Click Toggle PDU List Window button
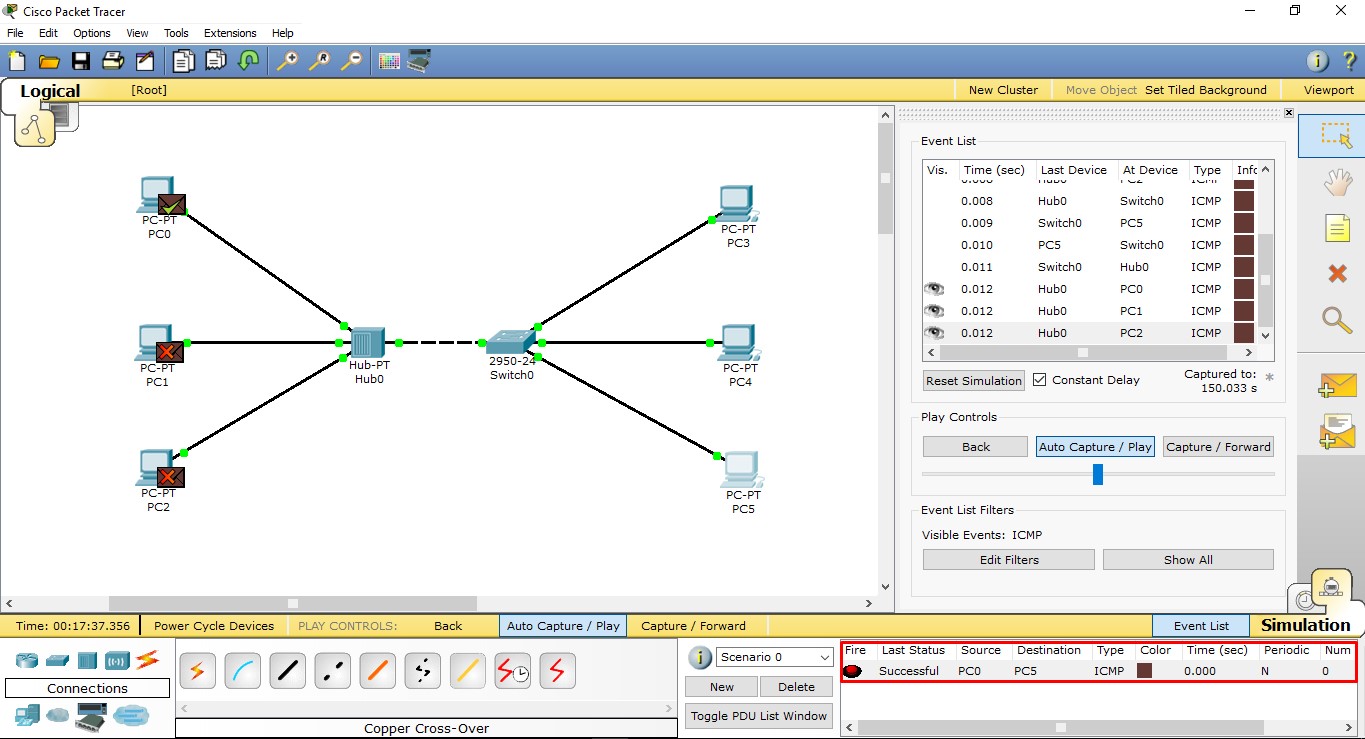The width and height of the screenshot is (1365, 739). coord(759,716)
